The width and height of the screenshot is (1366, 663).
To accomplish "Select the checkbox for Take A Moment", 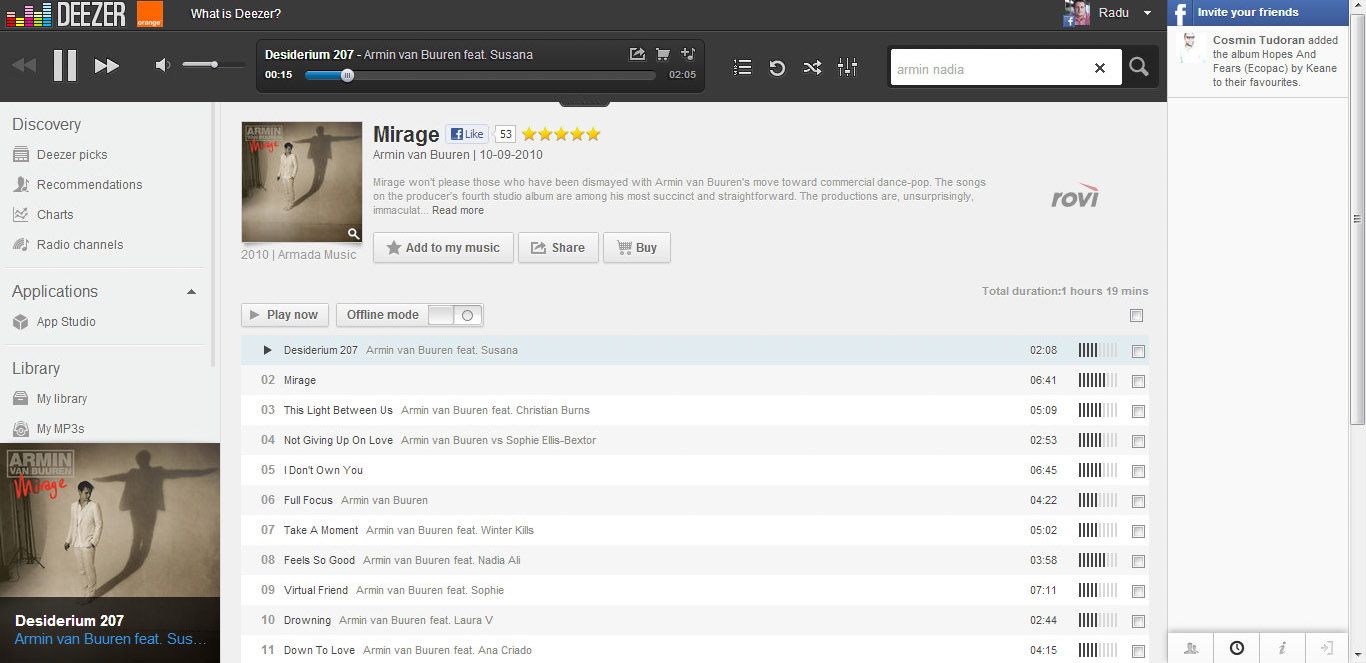I will point(1139,531).
